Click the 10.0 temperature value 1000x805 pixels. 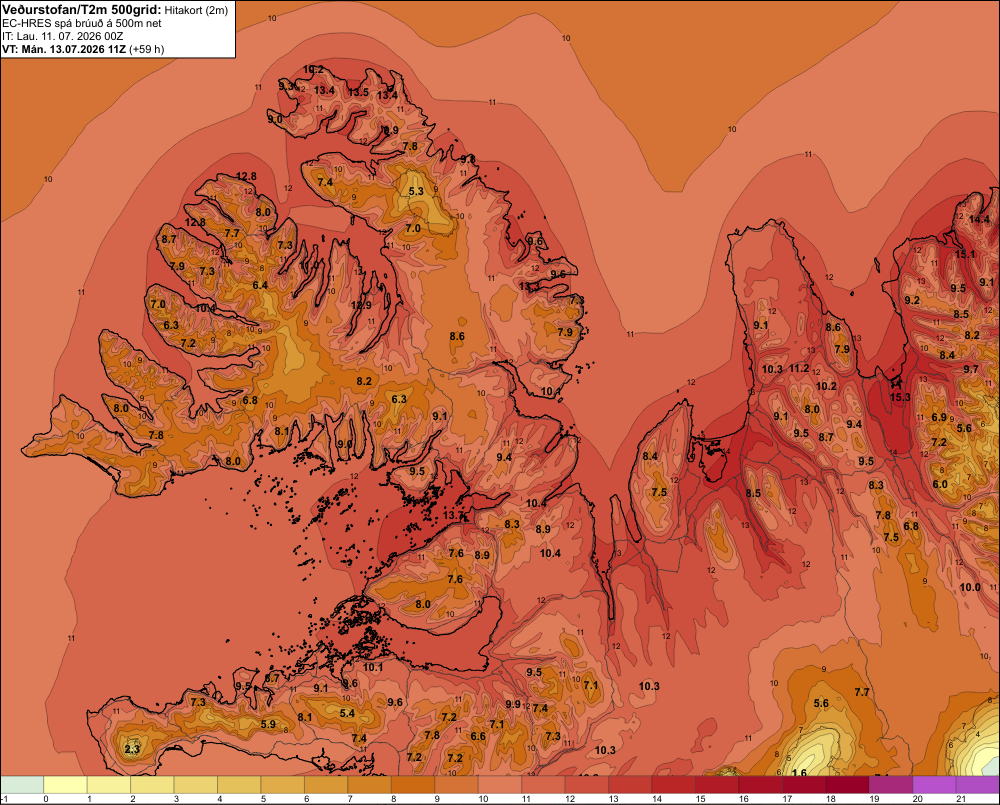coord(970,587)
